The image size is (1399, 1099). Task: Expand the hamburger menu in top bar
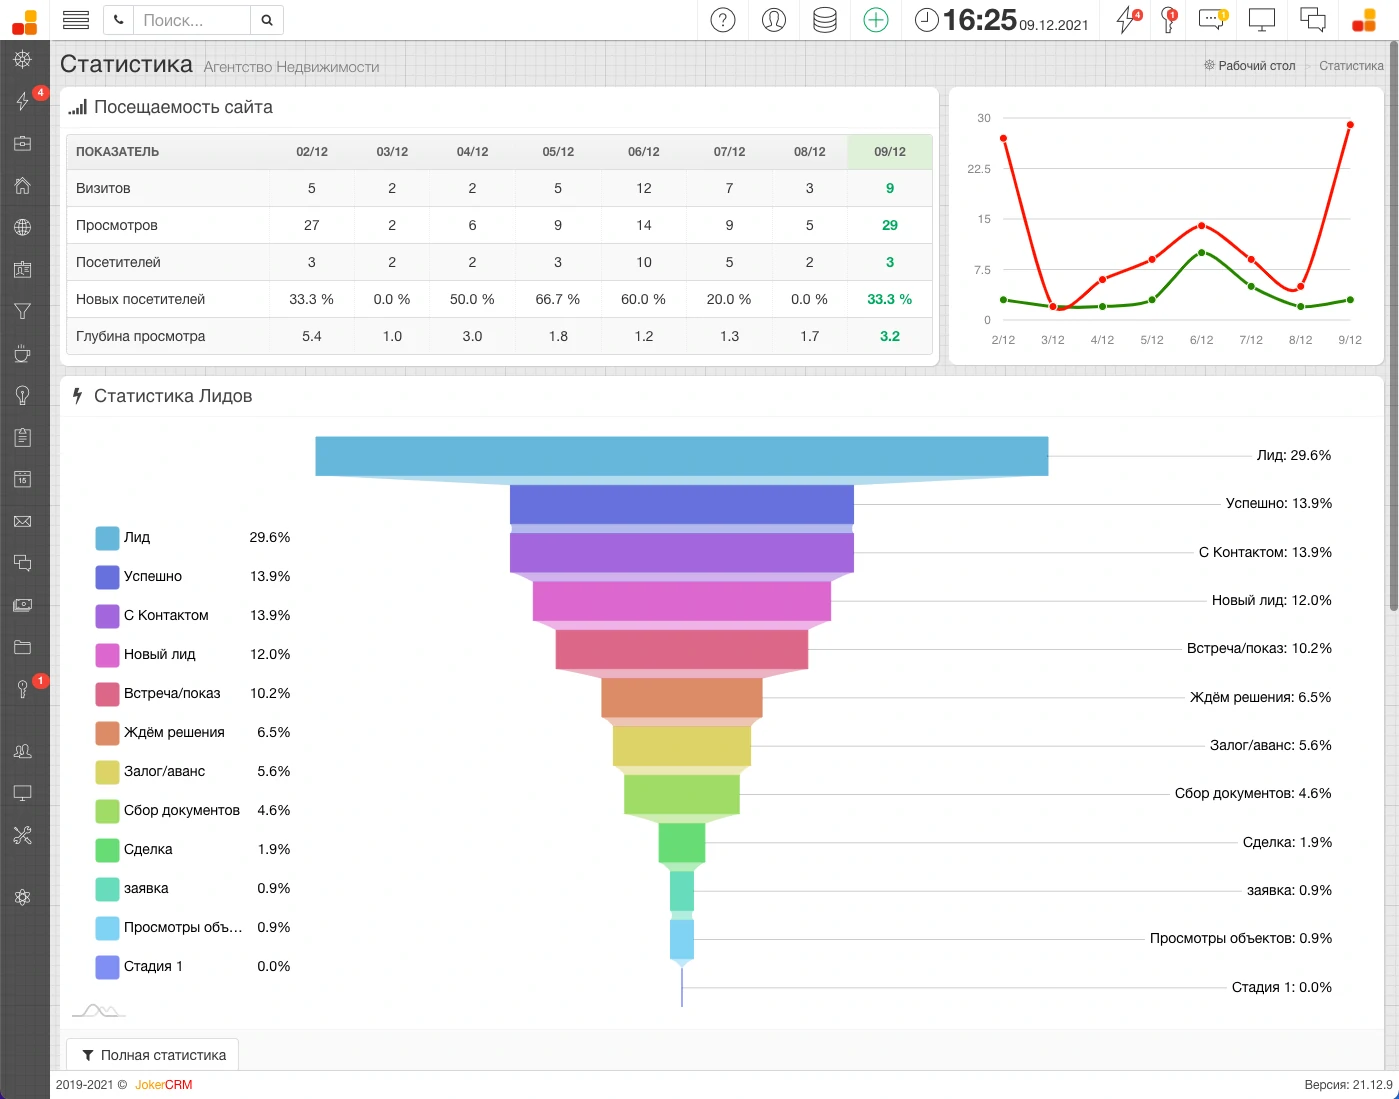76,20
